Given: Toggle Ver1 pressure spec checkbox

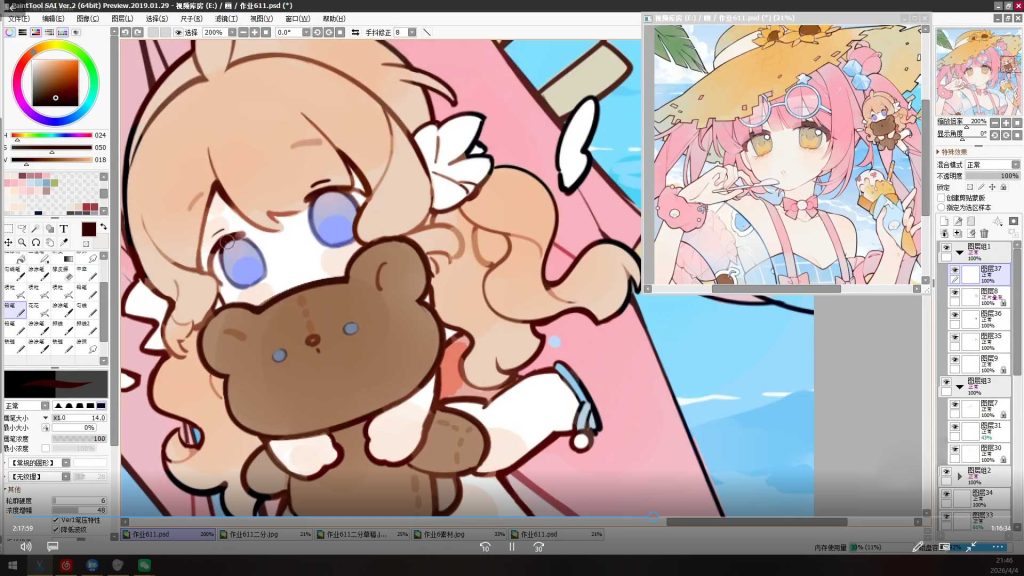Looking at the screenshot, I should [56, 520].
